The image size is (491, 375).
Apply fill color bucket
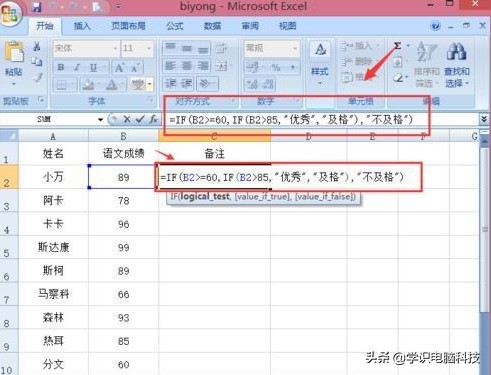[x=88, y=85]
